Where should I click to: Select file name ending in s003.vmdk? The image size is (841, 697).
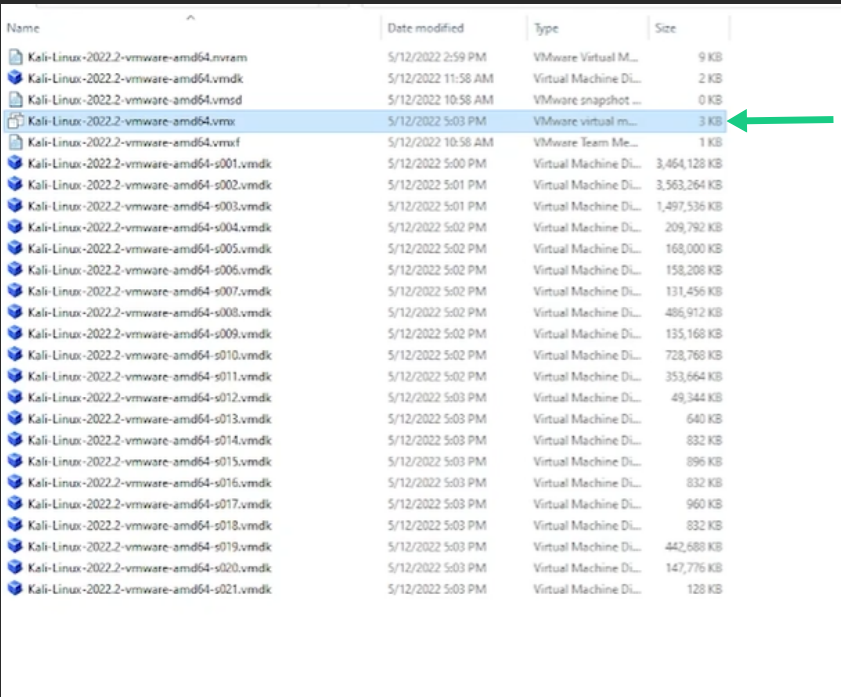pyautogui.click(x=150, y=206)
